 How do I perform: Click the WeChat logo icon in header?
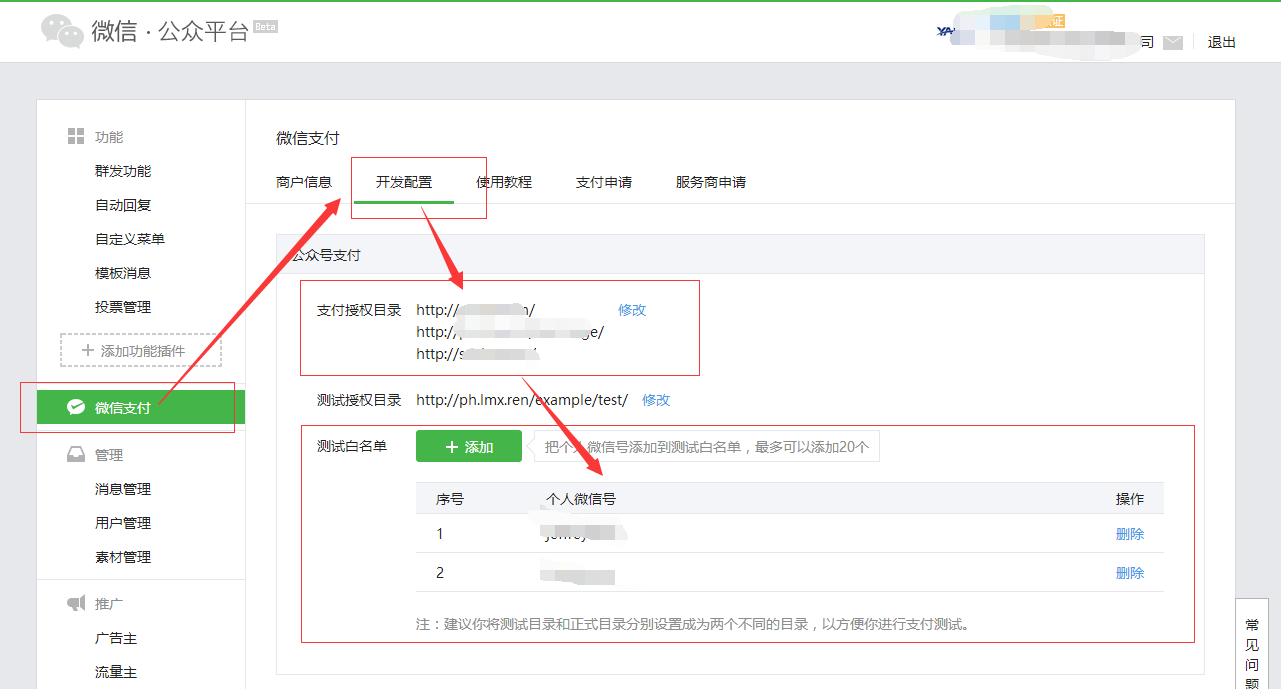click(x=62, y=32)
